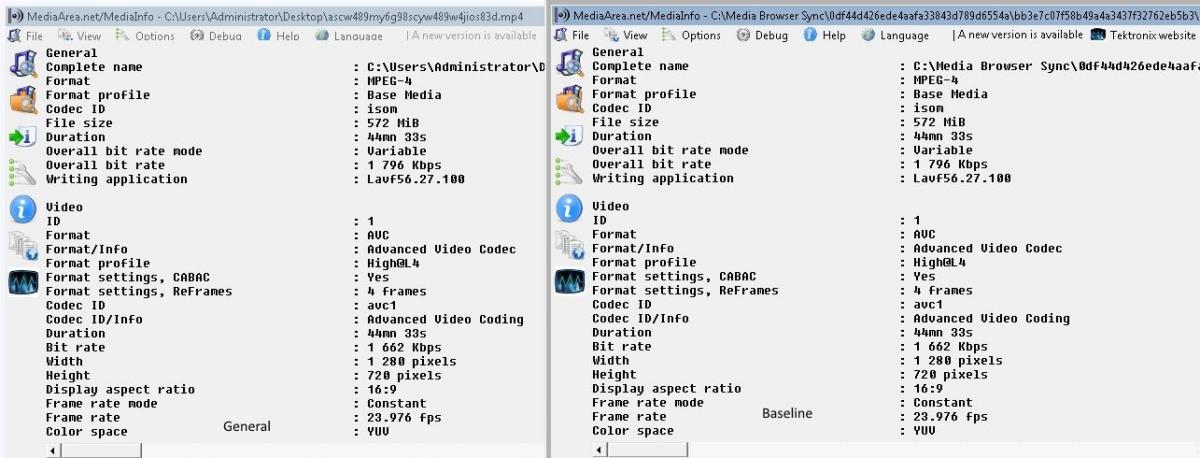Select '23.976 fps' value in left window
Image resolution: width=1200 pixels, height=458 pixels.
pos(403,417)
